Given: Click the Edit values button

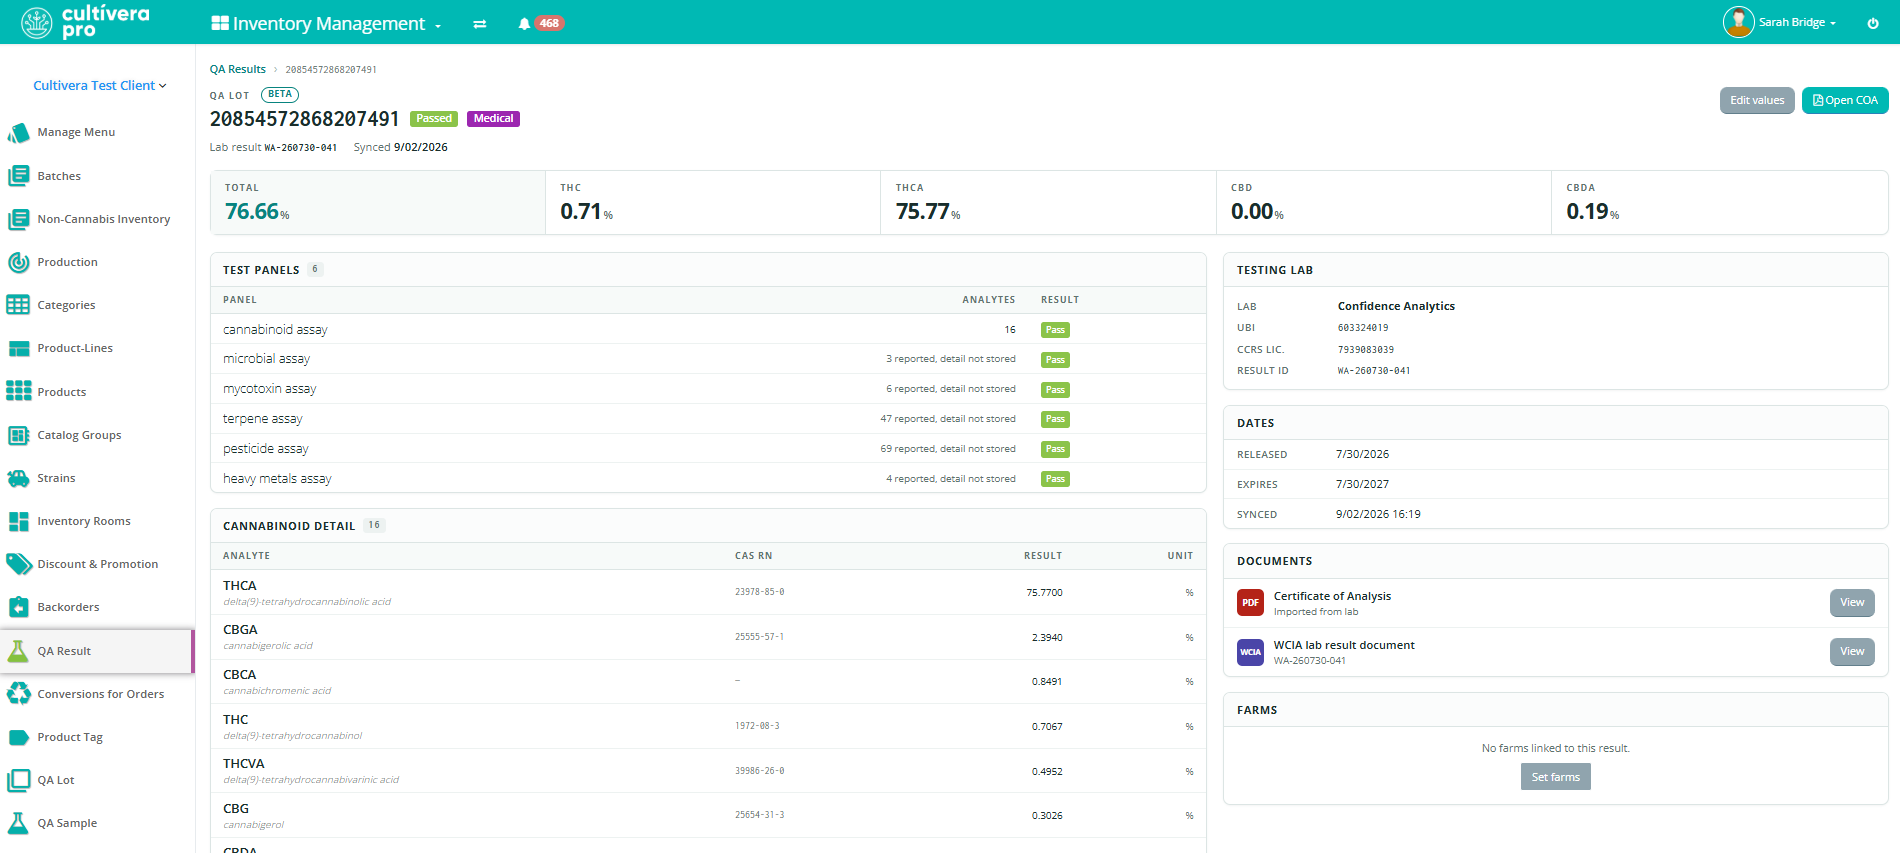Looking at the screenshot, I should [x=1757, y=100].
